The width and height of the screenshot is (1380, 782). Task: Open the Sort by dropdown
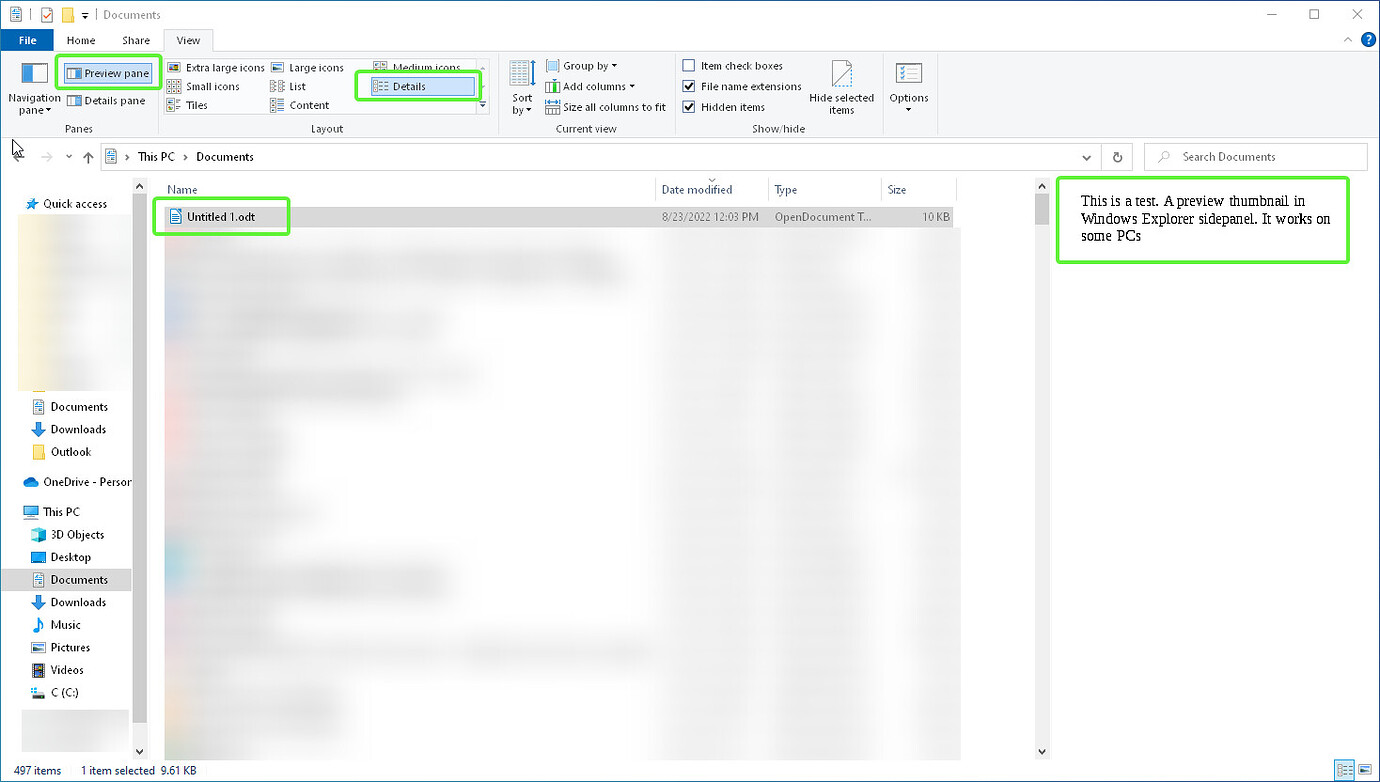[x=521, y=87]
